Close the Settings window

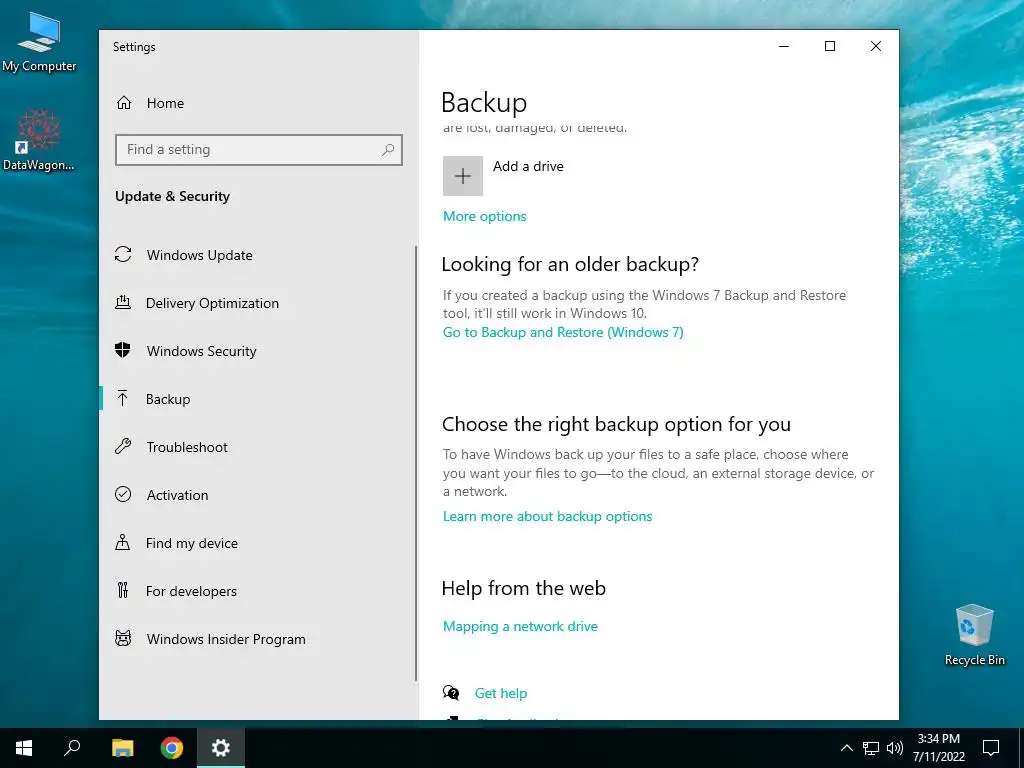click(x=876, y=46)
